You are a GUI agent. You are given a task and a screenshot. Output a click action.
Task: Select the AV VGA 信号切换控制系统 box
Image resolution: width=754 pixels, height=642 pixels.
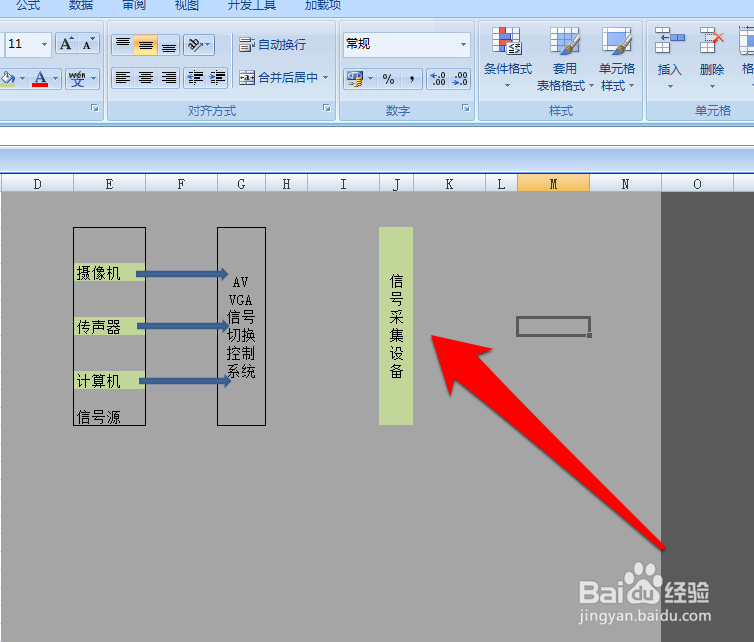point(241,326)
